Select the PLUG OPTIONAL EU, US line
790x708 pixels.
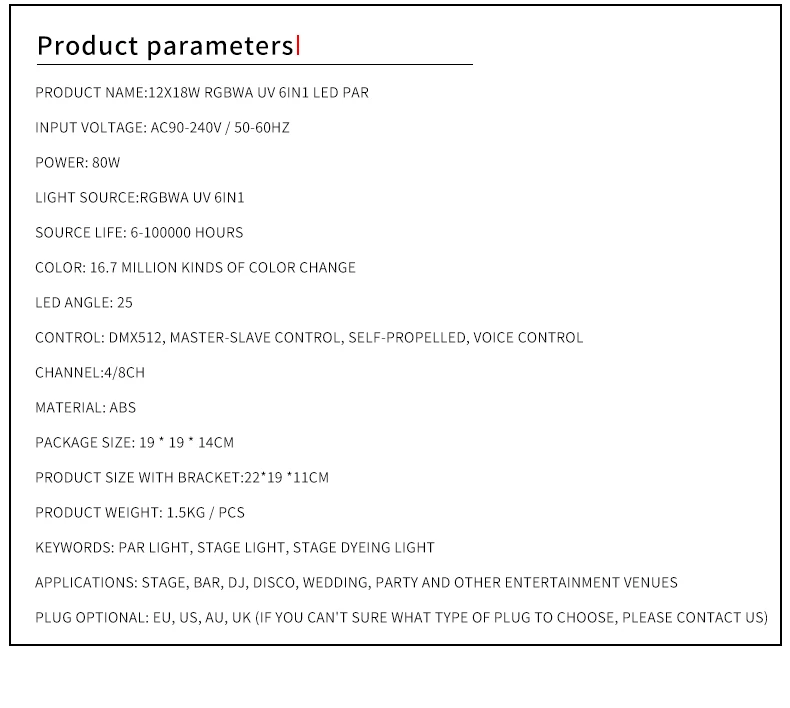pyautogui.click(x=402, y=618)
